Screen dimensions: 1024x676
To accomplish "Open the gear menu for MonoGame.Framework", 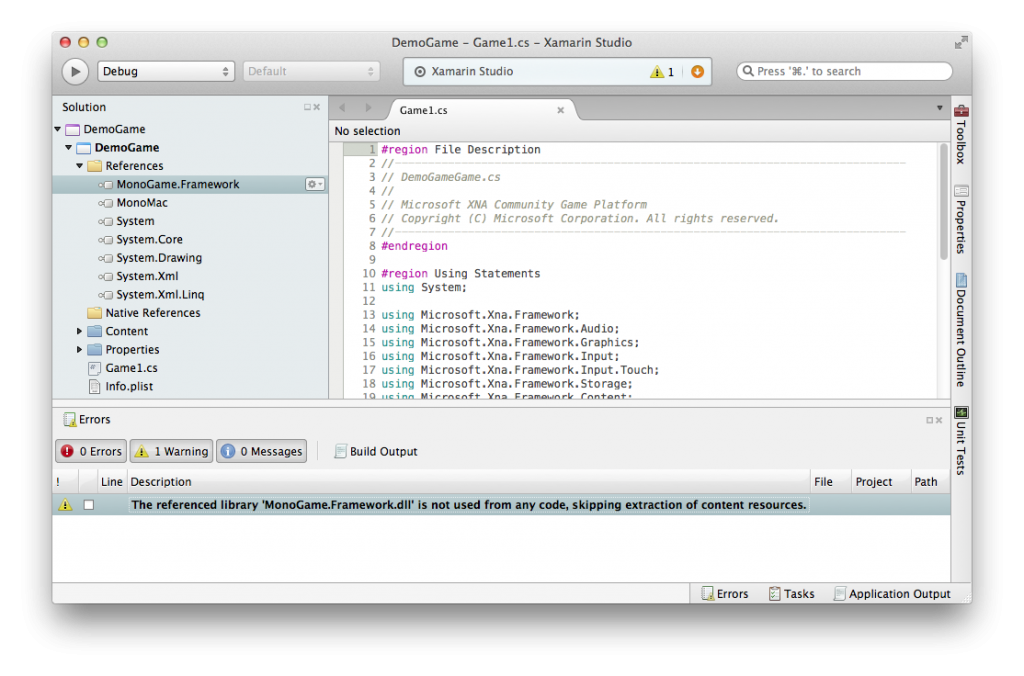I will point(315,184).
